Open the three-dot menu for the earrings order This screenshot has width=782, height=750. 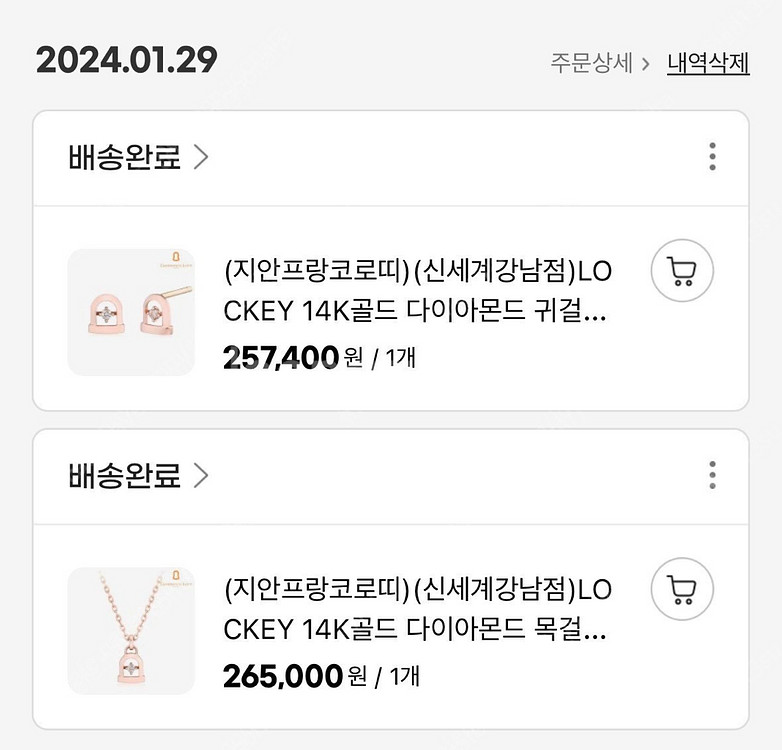[712, 157]
